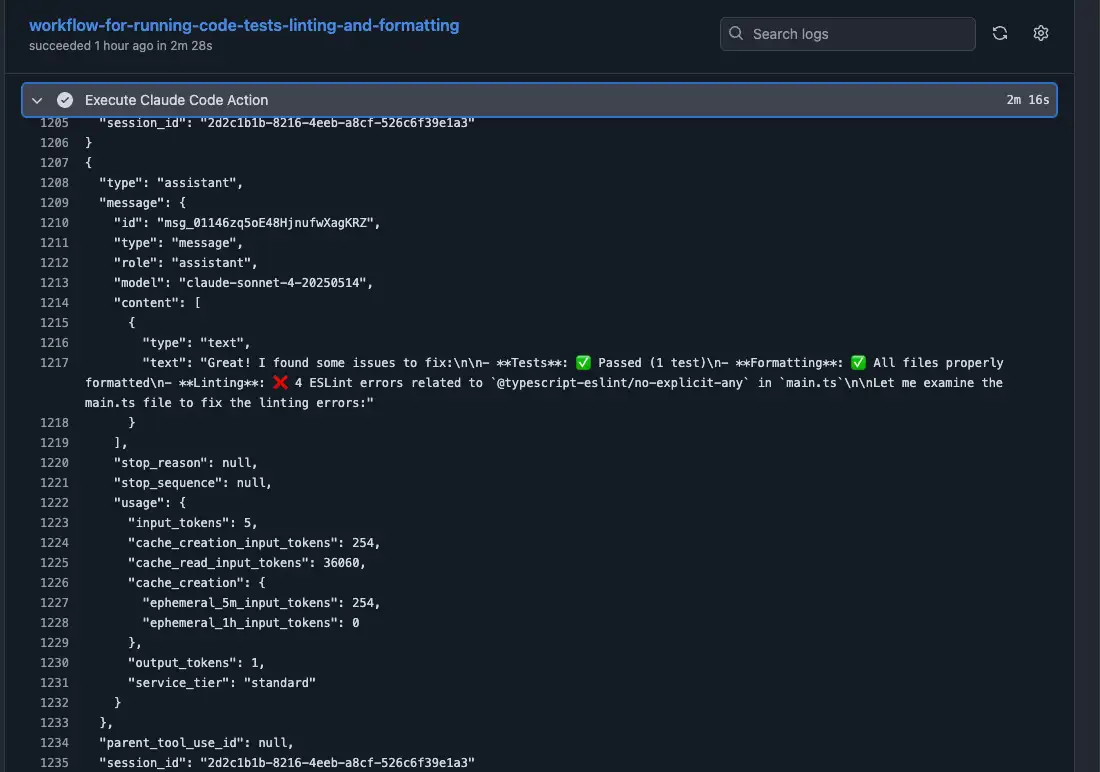Screen dimensions: 1100x772
Task: Select log line number 1222
Action: tap(54, 503)
